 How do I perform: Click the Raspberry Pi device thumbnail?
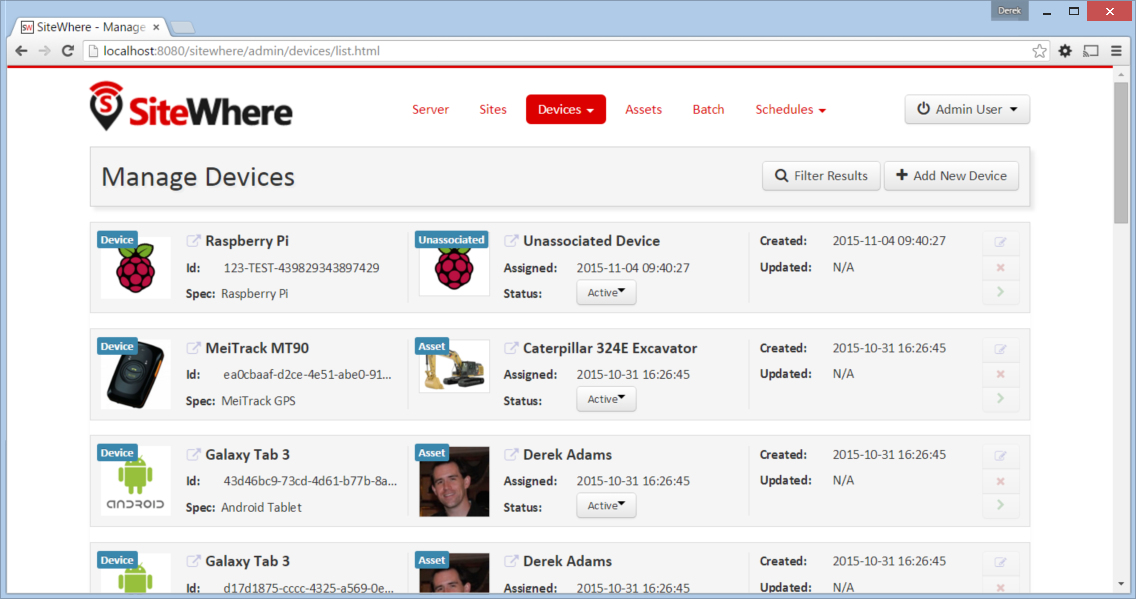tap(135, 267)
